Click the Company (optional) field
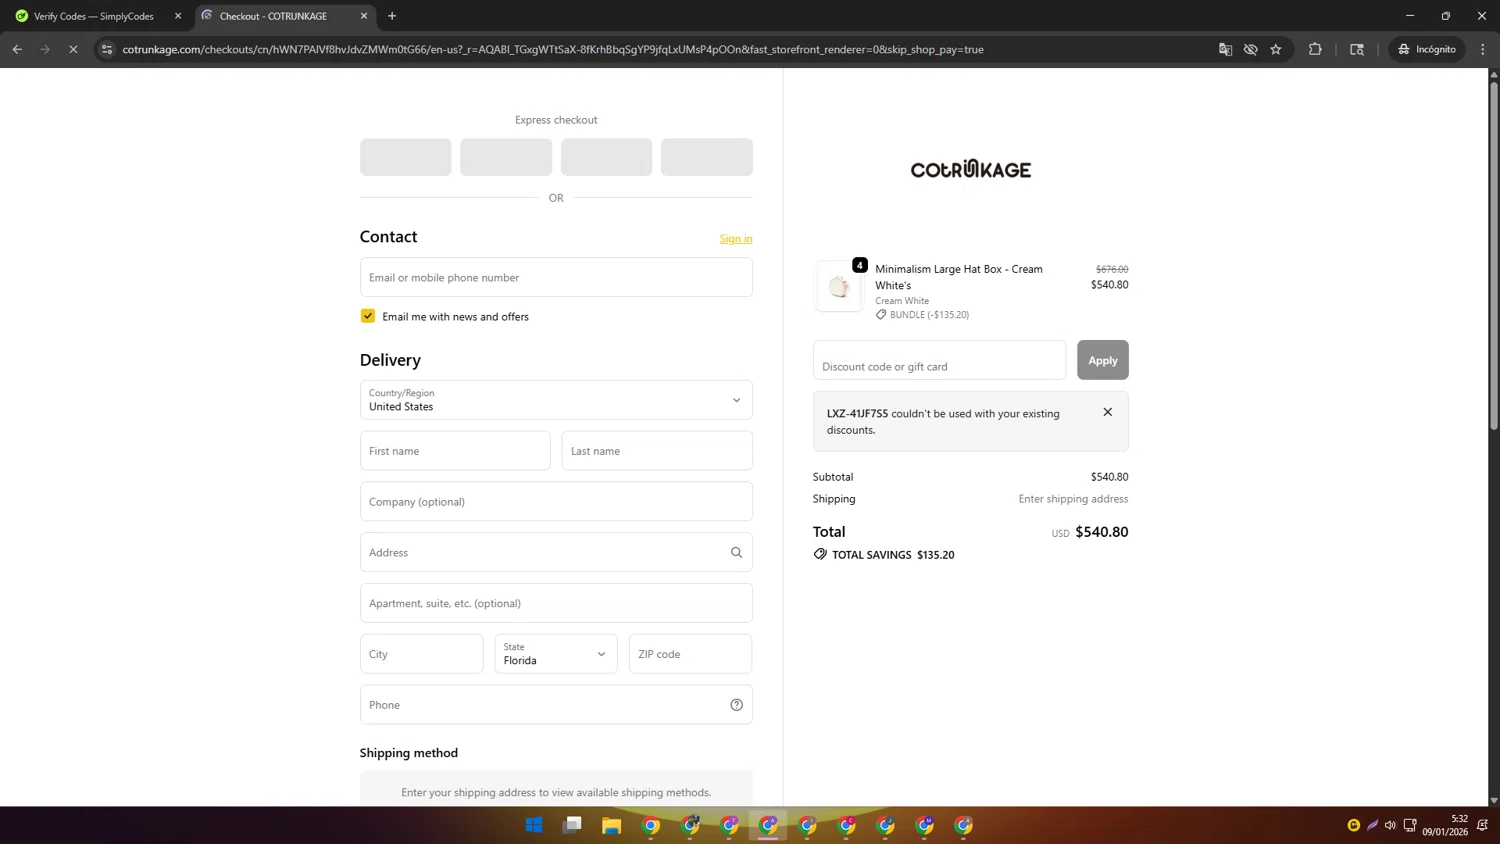The image size is (1500, 844). [556, 502]
